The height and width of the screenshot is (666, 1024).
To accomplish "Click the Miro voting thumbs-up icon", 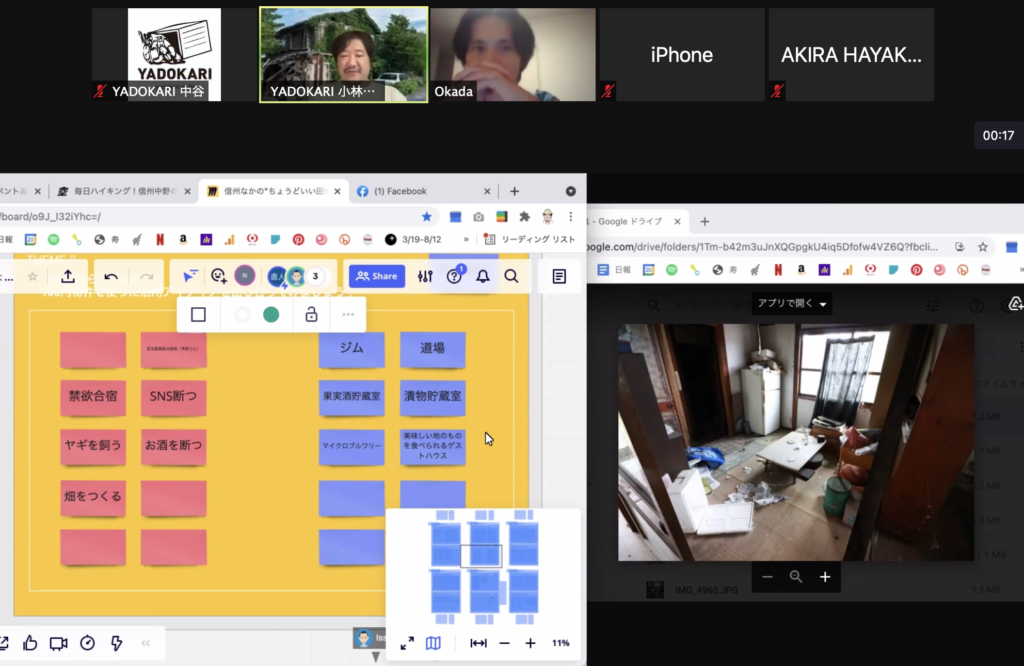I will (30, 643).
